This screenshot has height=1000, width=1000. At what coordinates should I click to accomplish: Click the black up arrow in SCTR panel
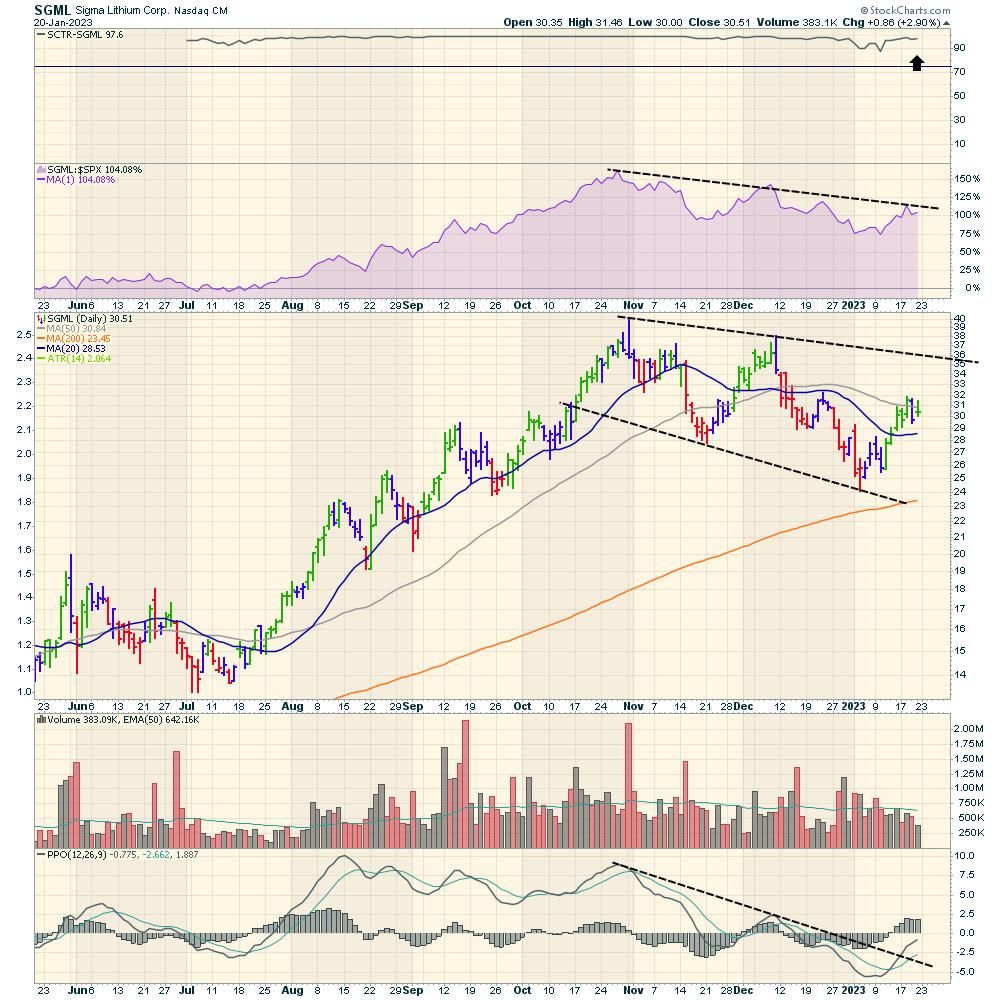pos(916,63)
